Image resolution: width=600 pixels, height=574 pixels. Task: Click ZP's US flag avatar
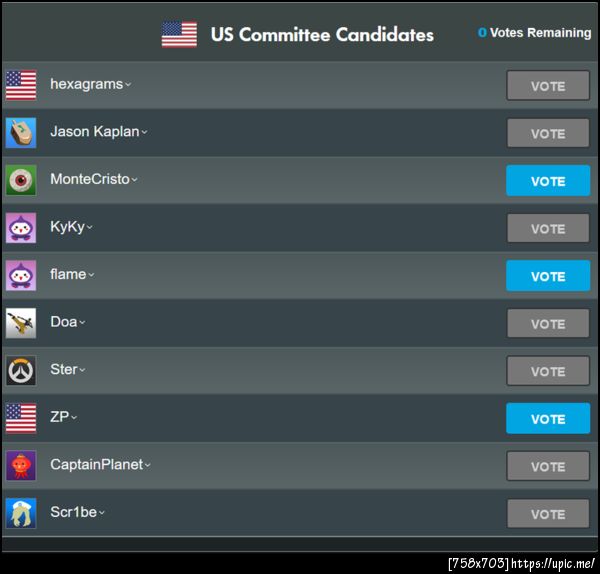[21, 418]
